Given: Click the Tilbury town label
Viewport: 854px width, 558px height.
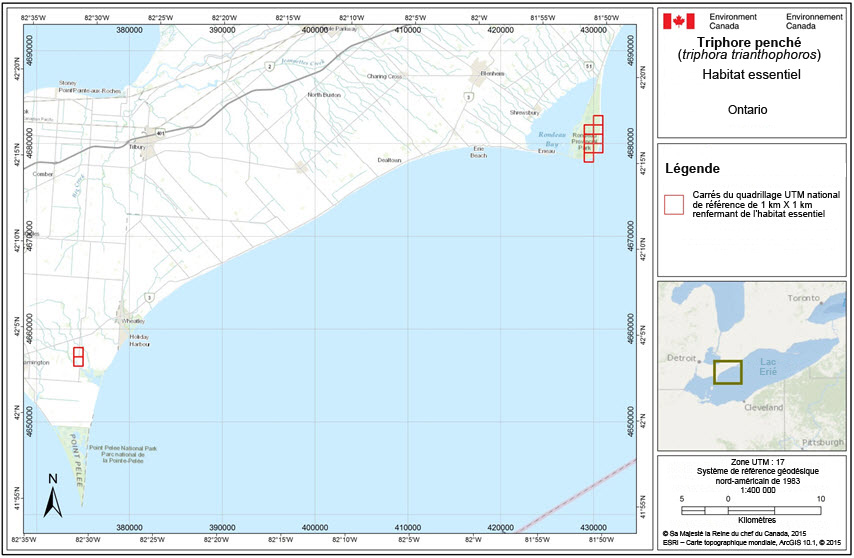Looking at the screenshot, I should 138,147.
